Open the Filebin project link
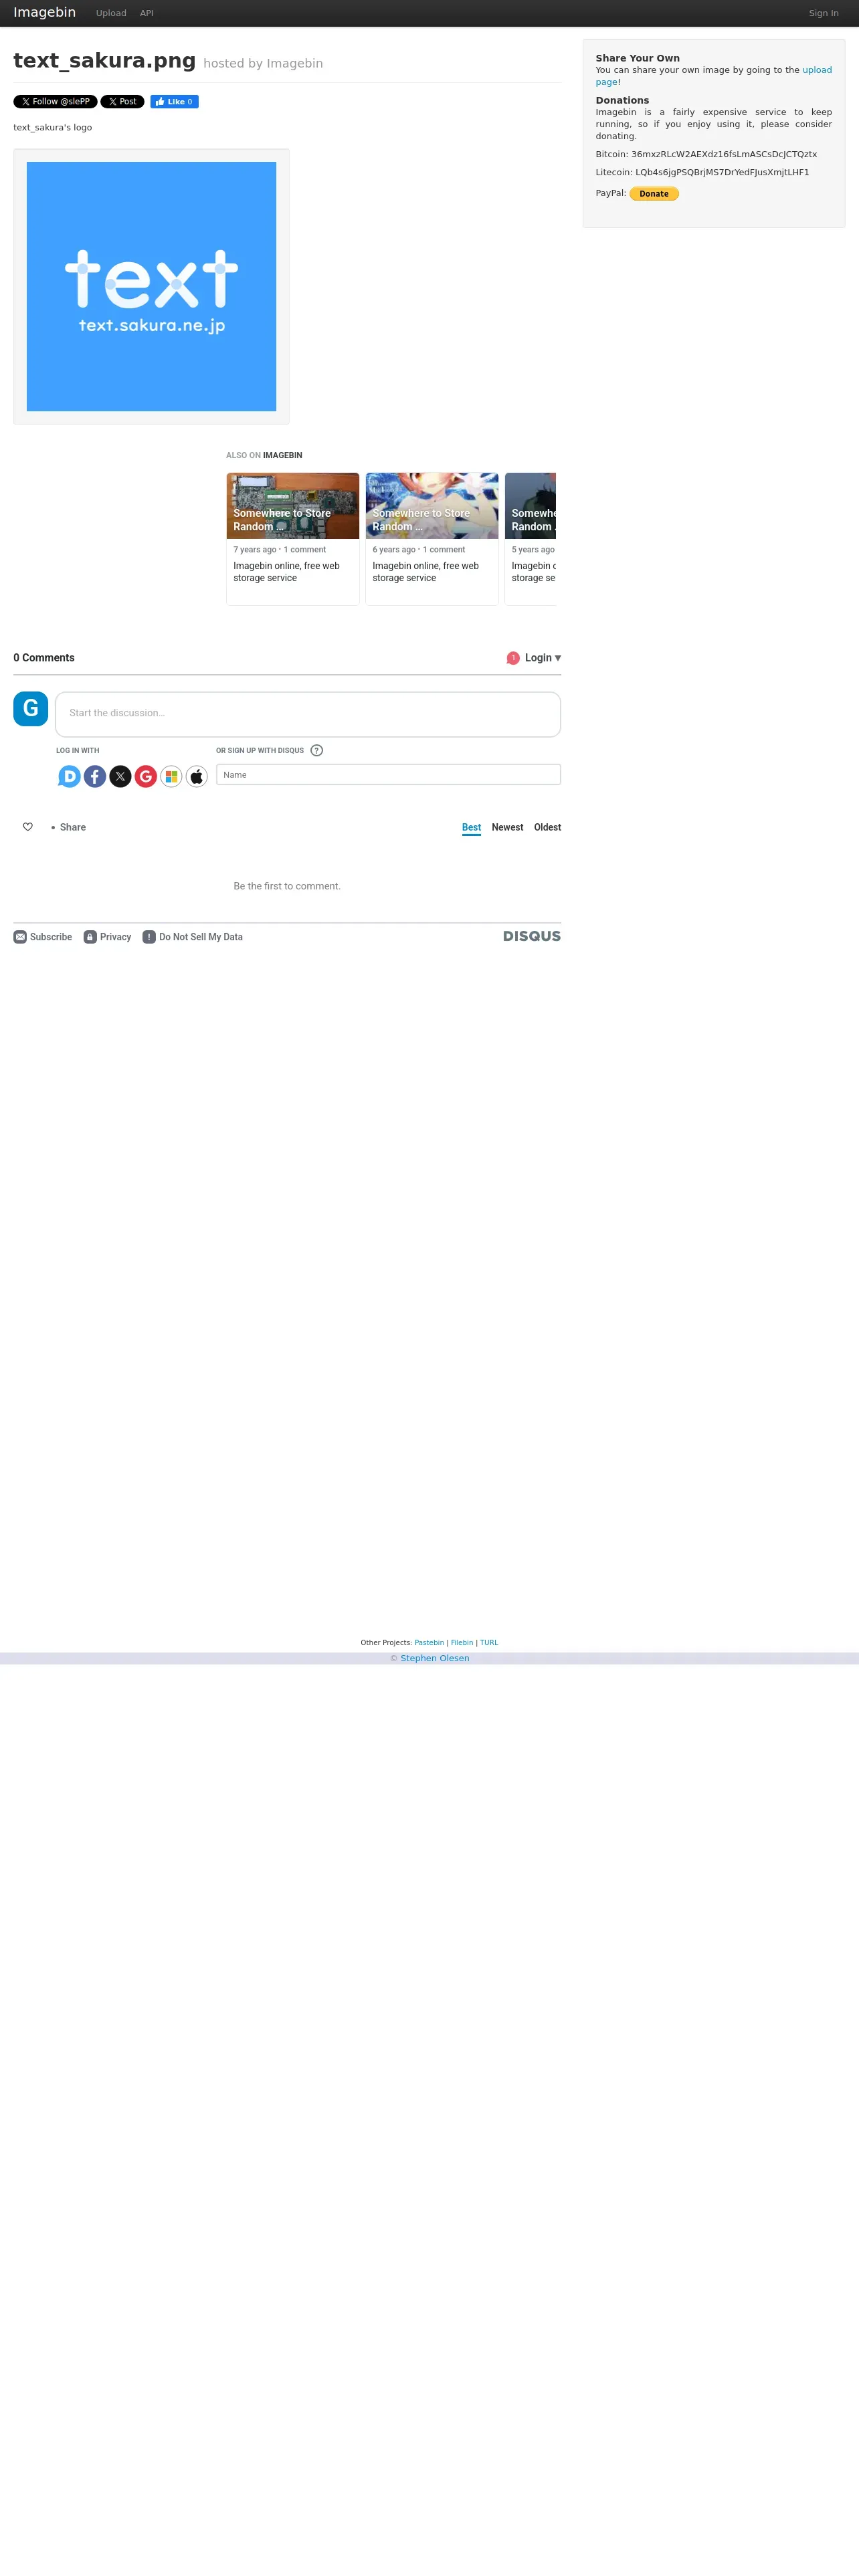The image size is (859, 2576). tap(462, 1642)
